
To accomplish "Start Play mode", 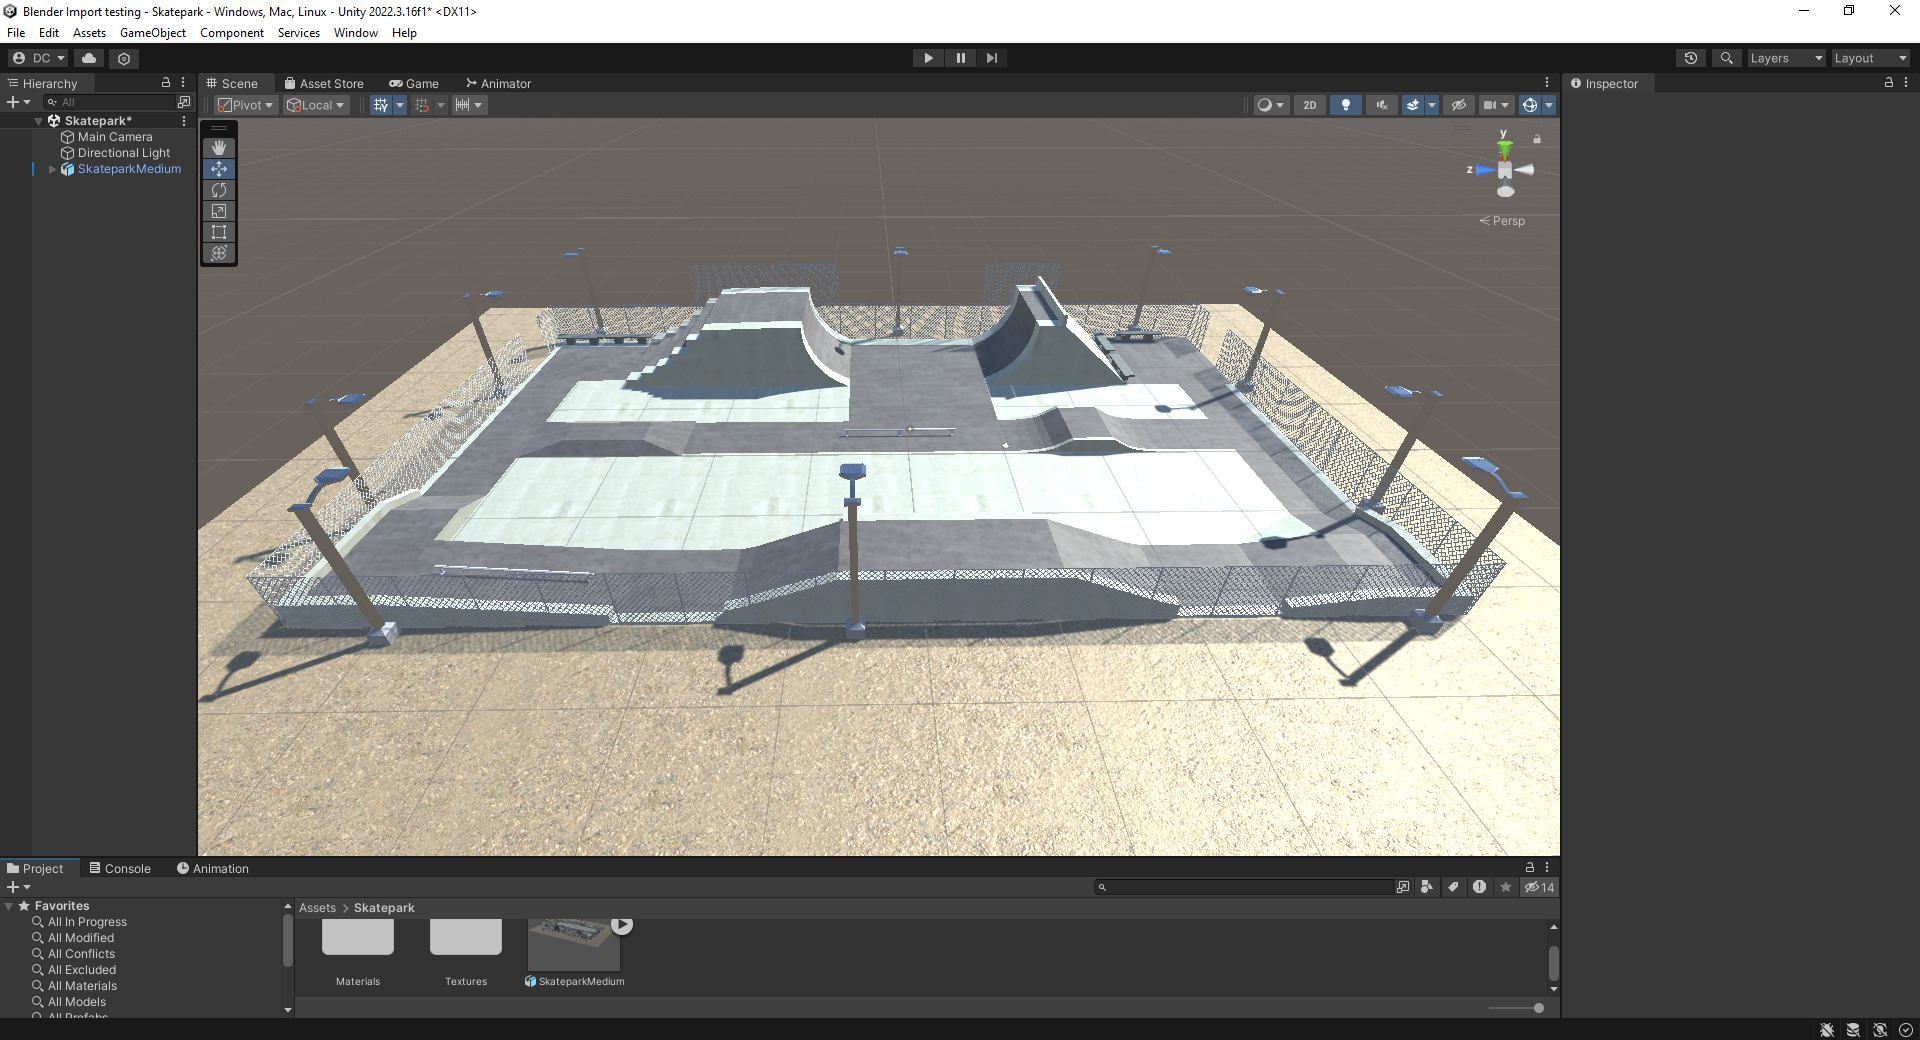I will pyautogui.click(x=928, y=58).
